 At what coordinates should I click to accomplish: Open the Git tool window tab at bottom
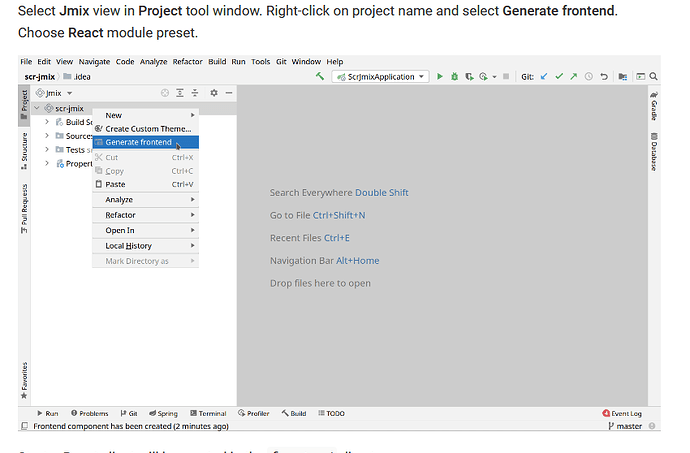129,413
